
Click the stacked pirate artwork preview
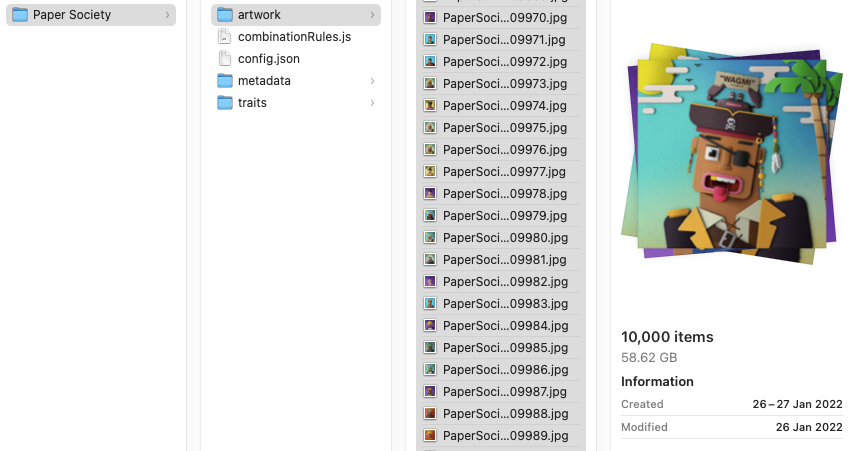[732, 154]
